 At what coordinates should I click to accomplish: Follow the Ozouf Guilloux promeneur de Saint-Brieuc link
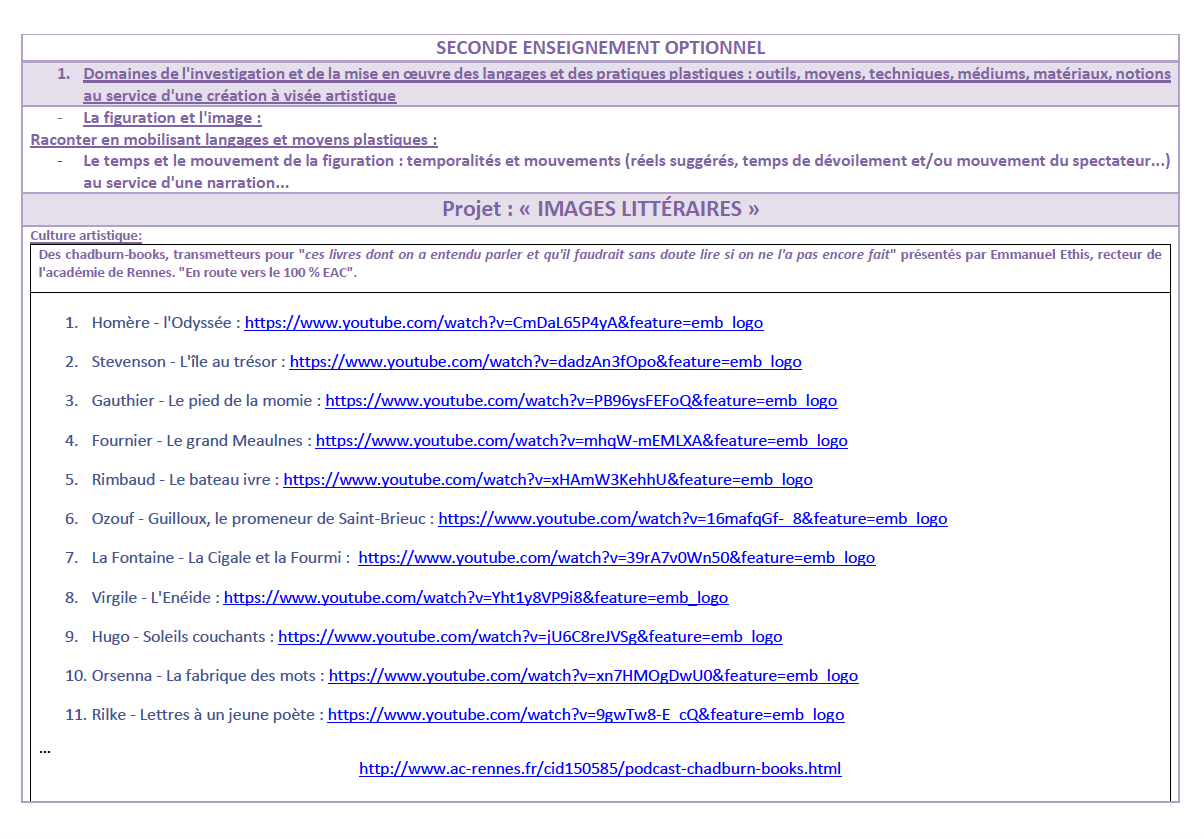692,519
